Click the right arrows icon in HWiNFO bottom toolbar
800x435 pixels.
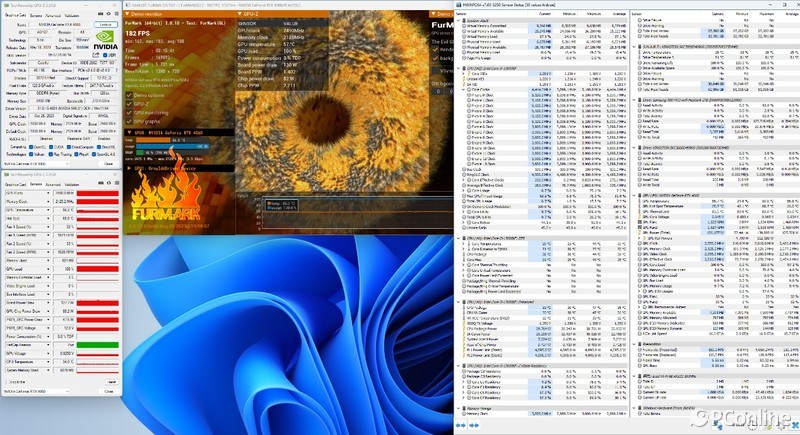click(x=474, y=425)
